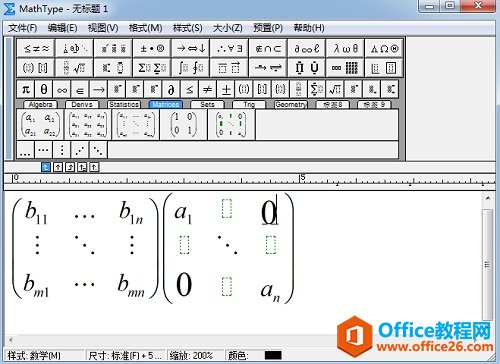This screenshot has width=500, height=364.
Task: Insert infinity symbol from small bar
Action: [62, 89]
